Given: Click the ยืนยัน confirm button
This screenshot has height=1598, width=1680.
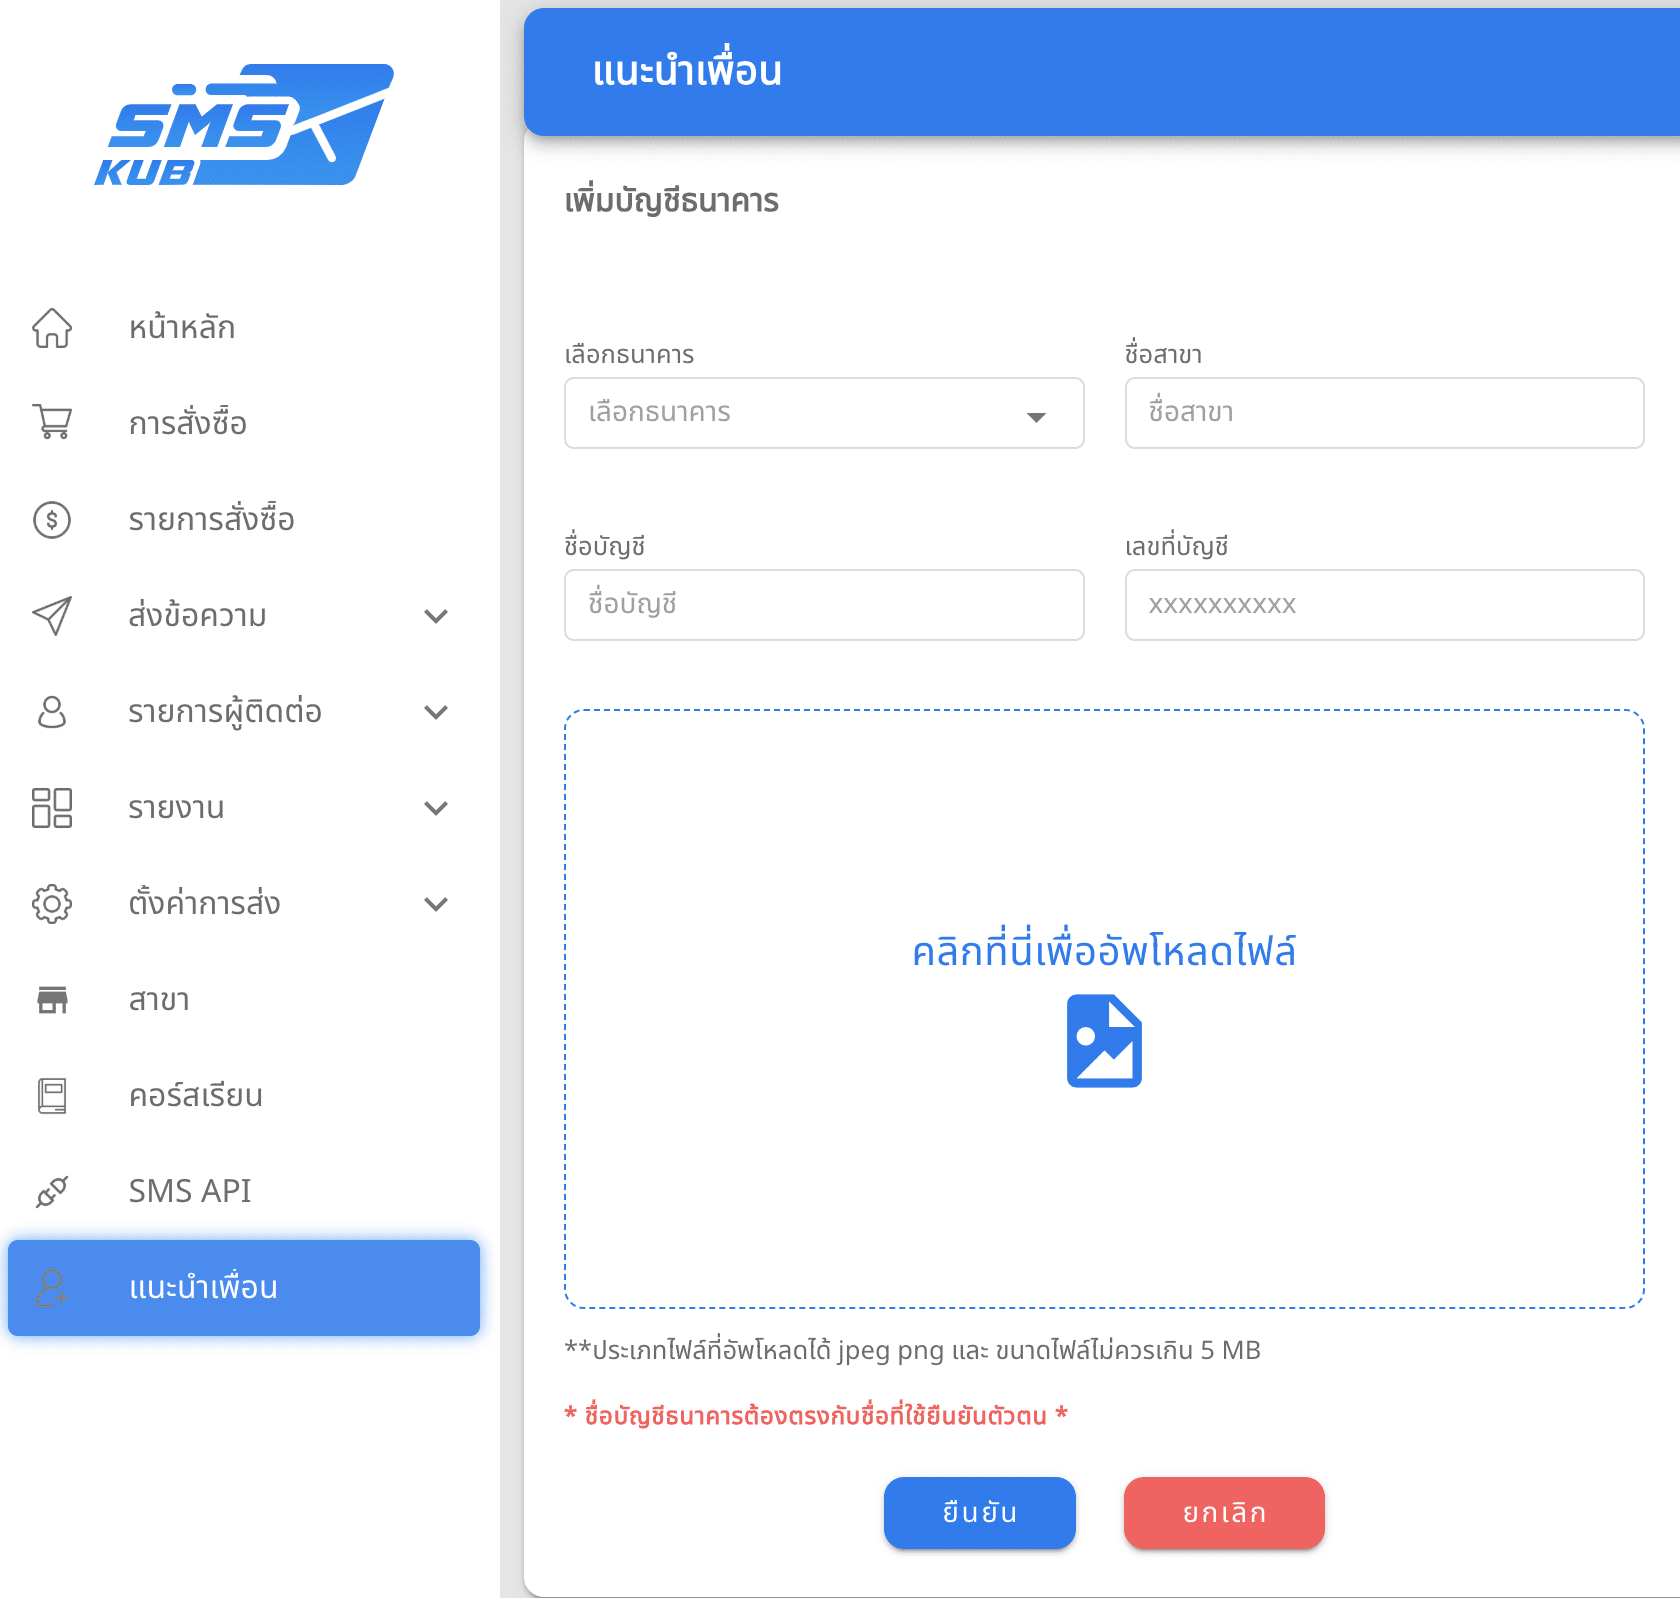Looking at the screenshot, I should (x=979, y=1513).
